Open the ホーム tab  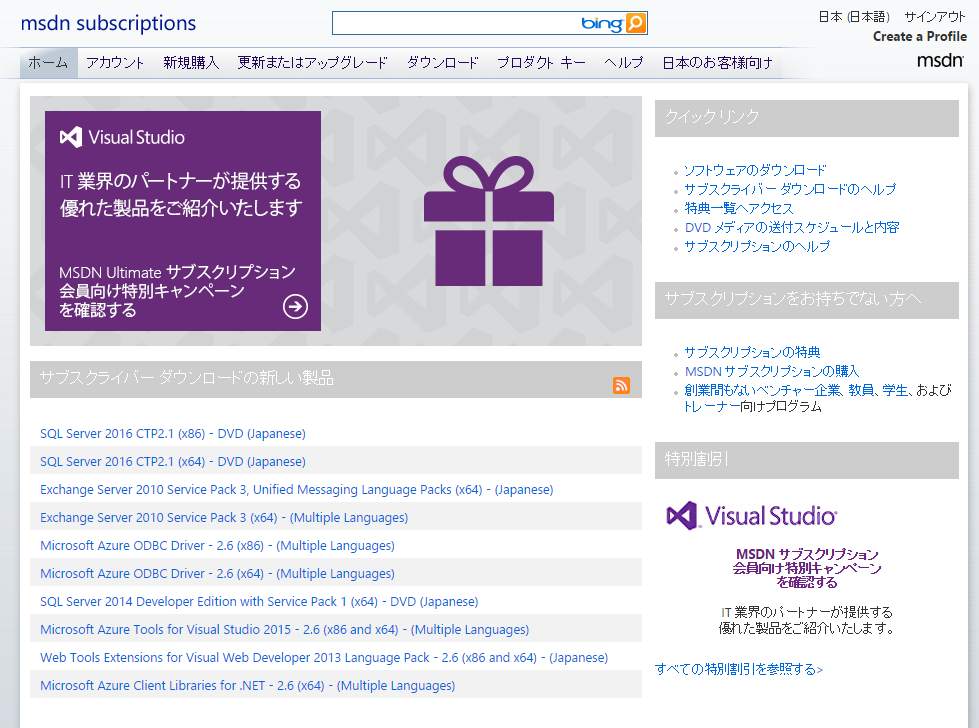48,62
